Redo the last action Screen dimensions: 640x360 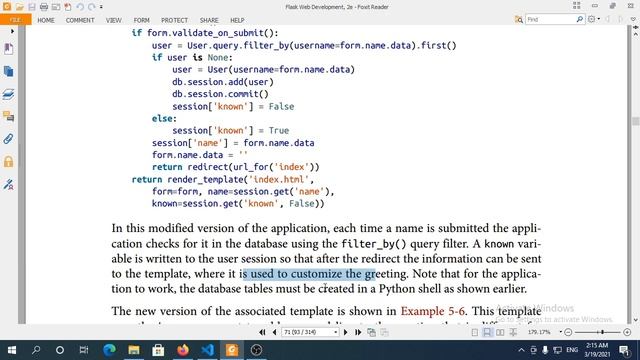click(91, 7)
